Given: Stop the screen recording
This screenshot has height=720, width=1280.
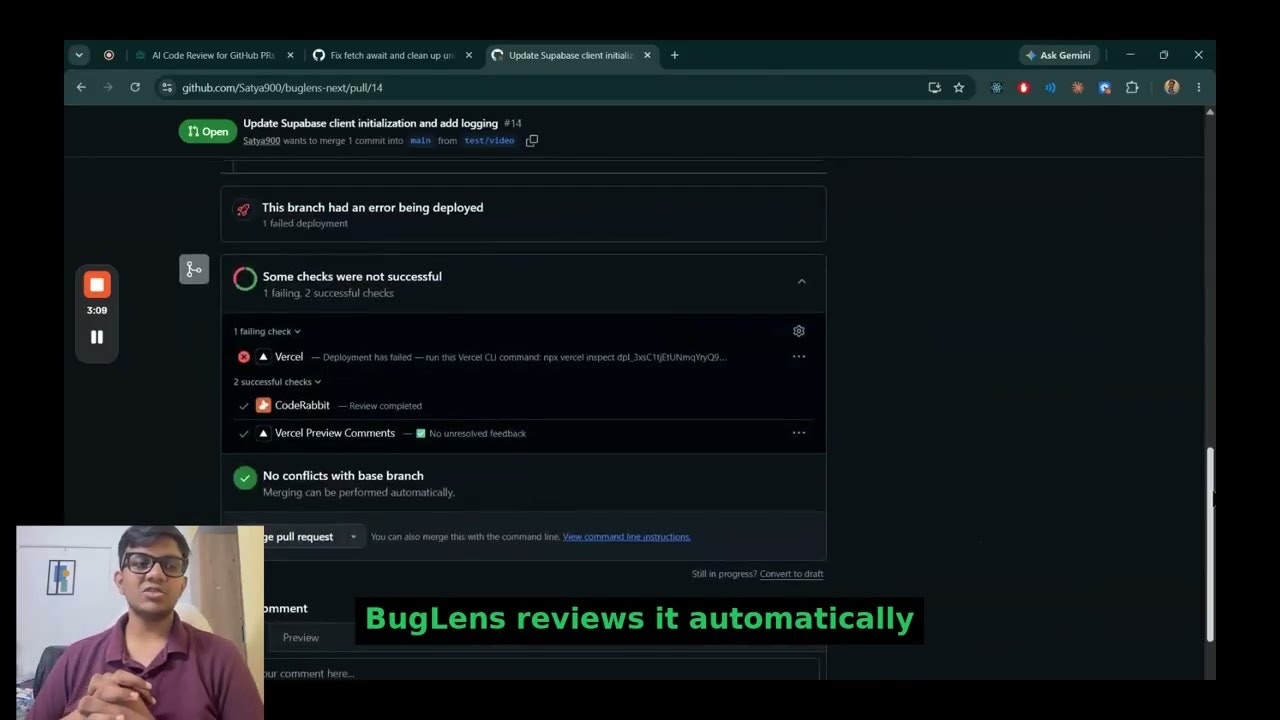Looking at the screenshot, I should click(x=97, y=285).
